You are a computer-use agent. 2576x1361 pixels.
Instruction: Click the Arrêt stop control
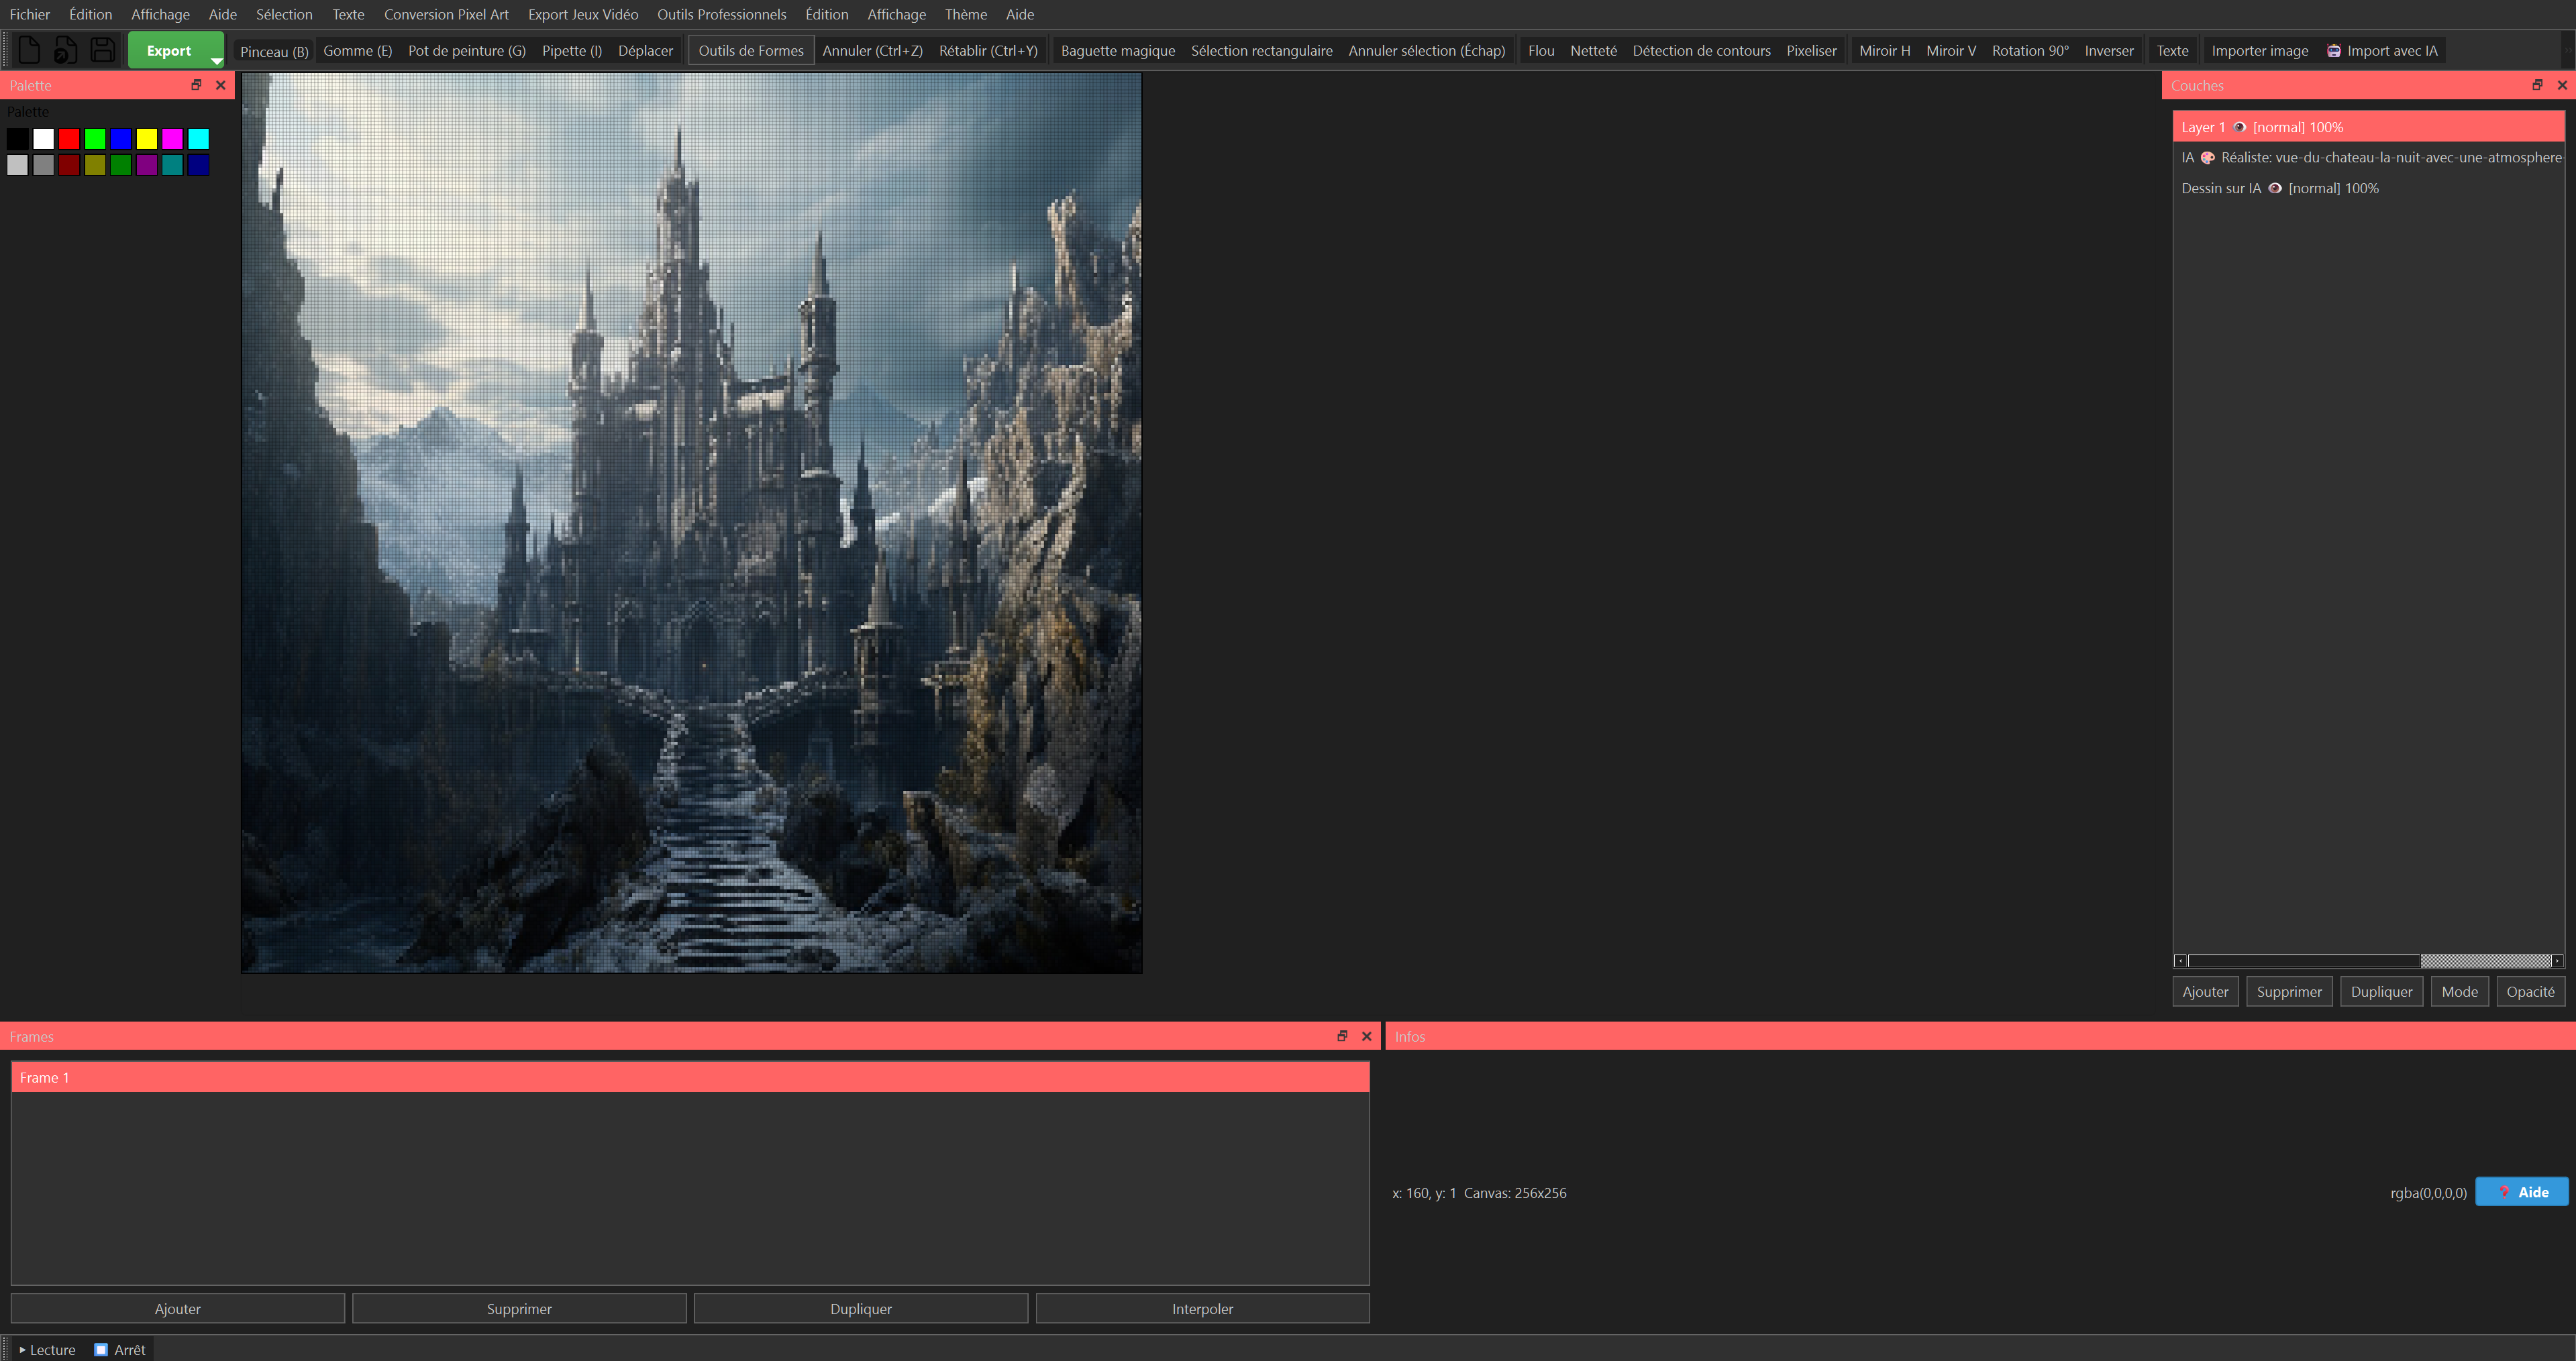pyautogui.click(x=119, y=1349)
